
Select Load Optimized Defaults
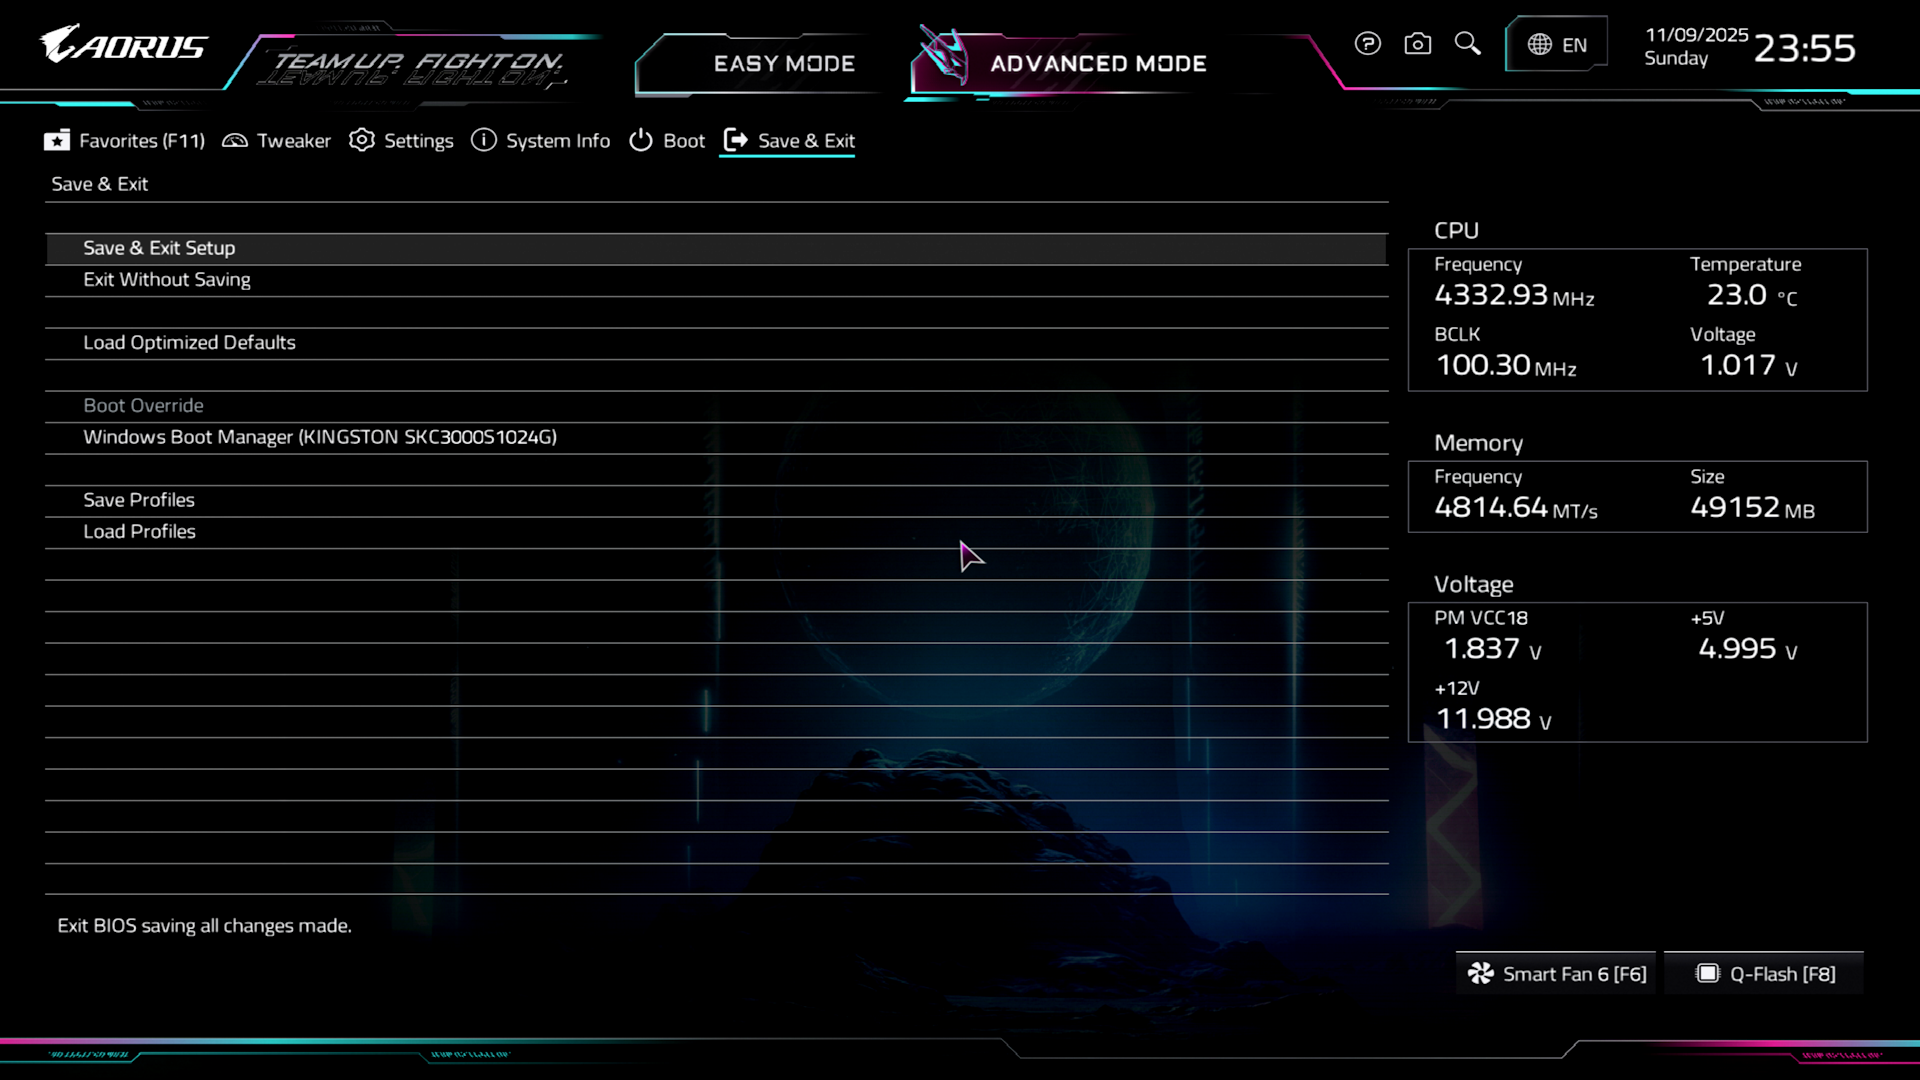click(x=189, y=343)
